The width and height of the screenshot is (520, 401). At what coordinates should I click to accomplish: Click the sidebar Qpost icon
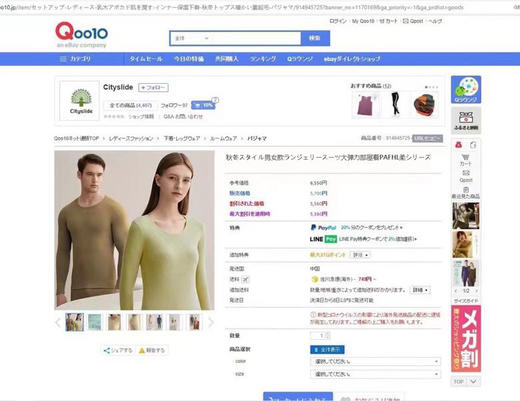point(466,176)
